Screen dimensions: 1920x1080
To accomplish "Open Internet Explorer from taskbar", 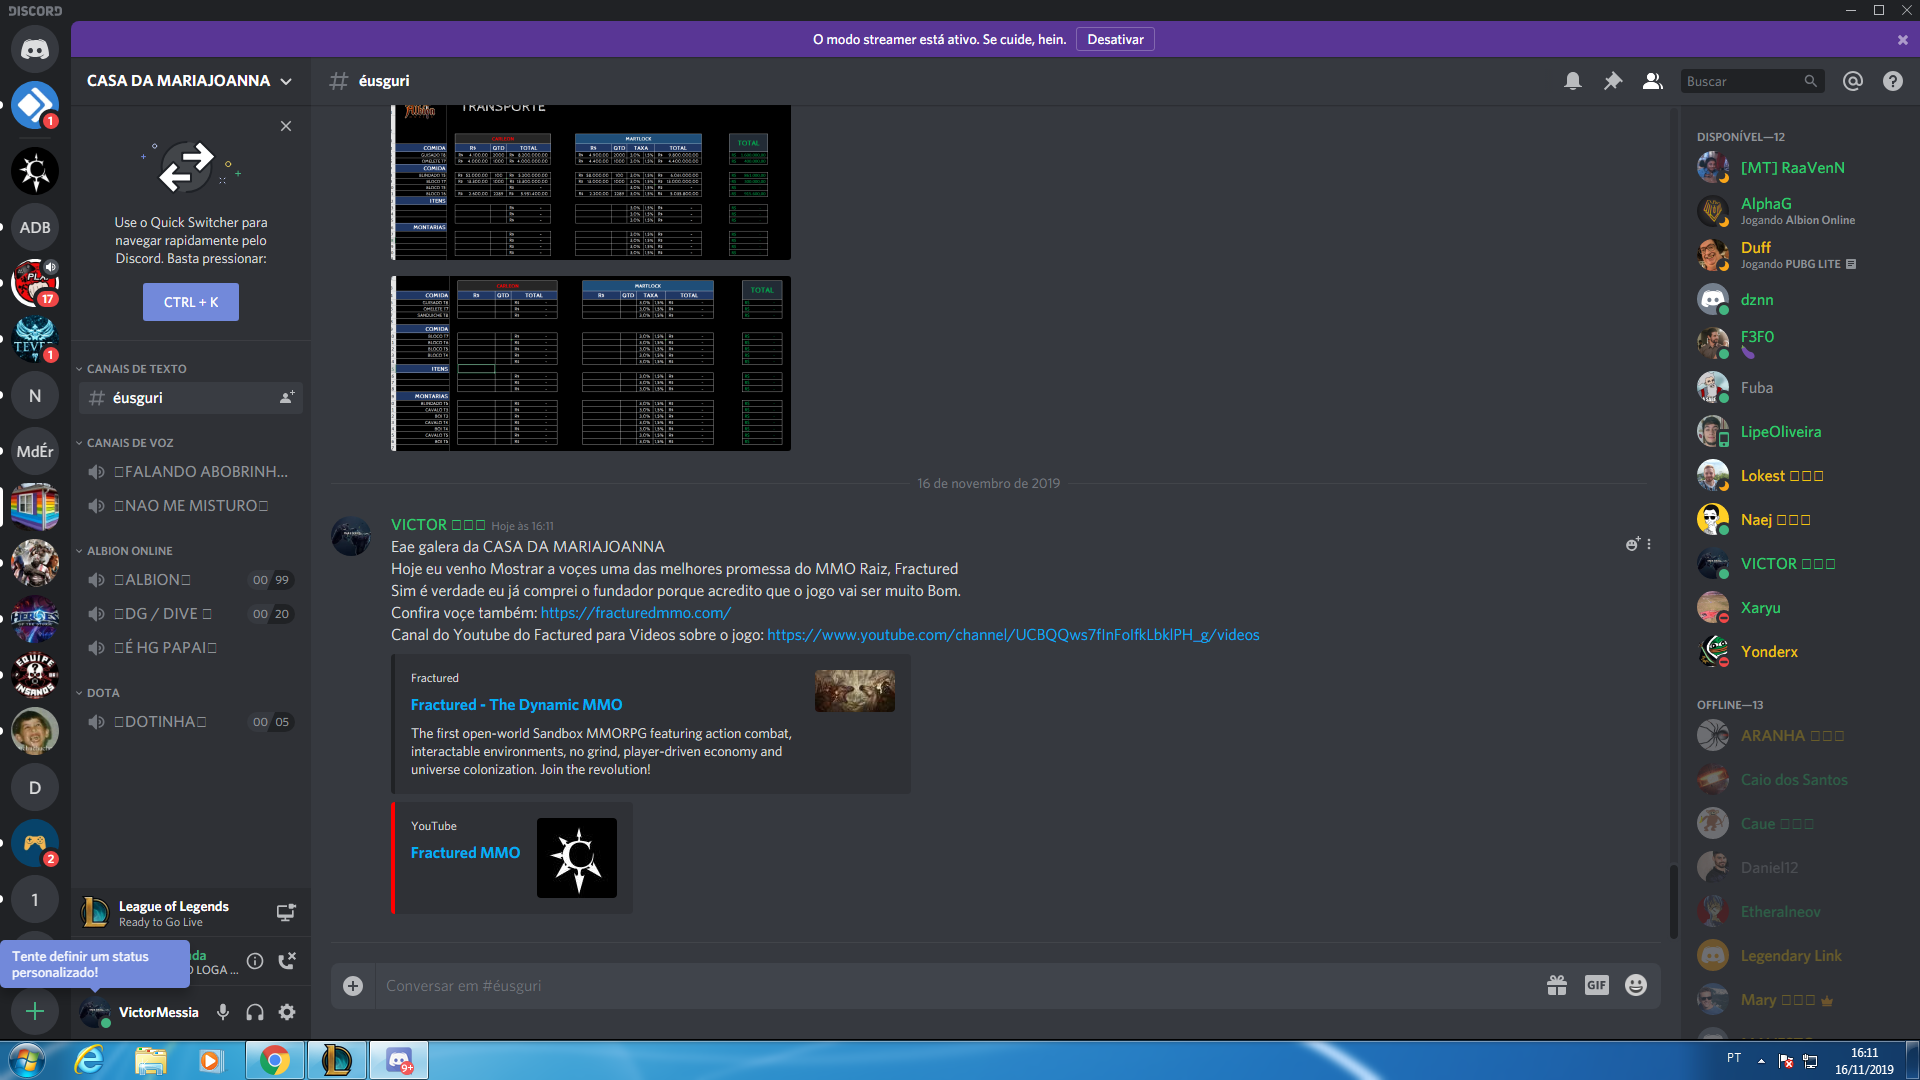I will (89, 1060).
